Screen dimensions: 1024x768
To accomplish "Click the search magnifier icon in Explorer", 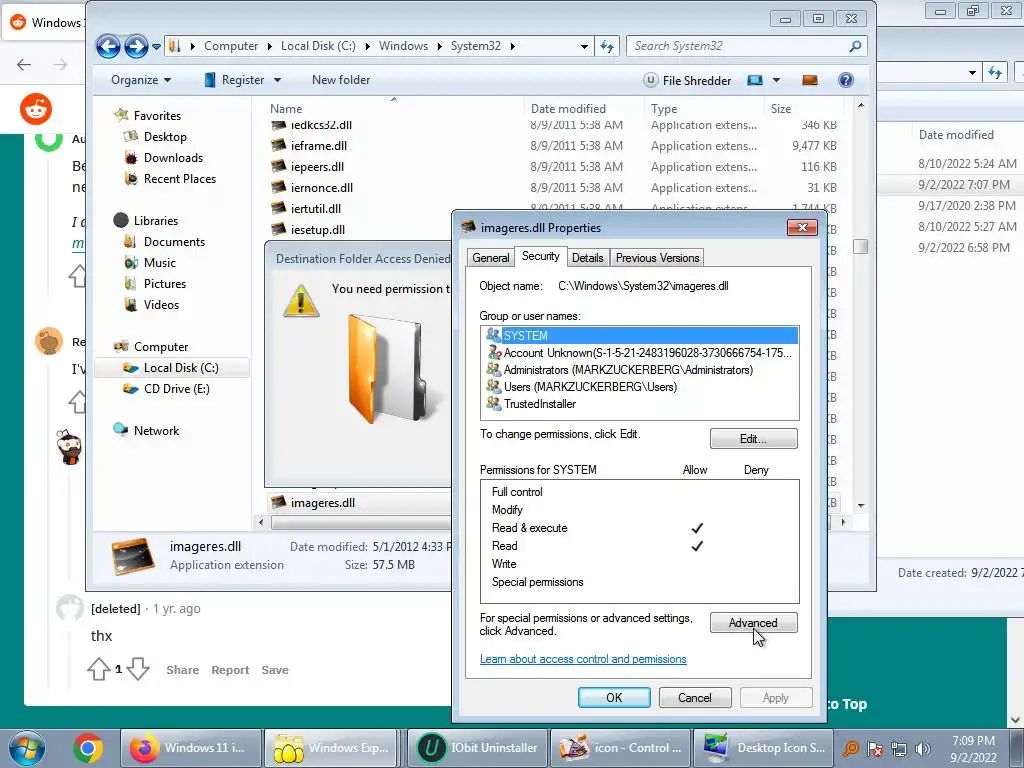I will [x=855, y=46].
